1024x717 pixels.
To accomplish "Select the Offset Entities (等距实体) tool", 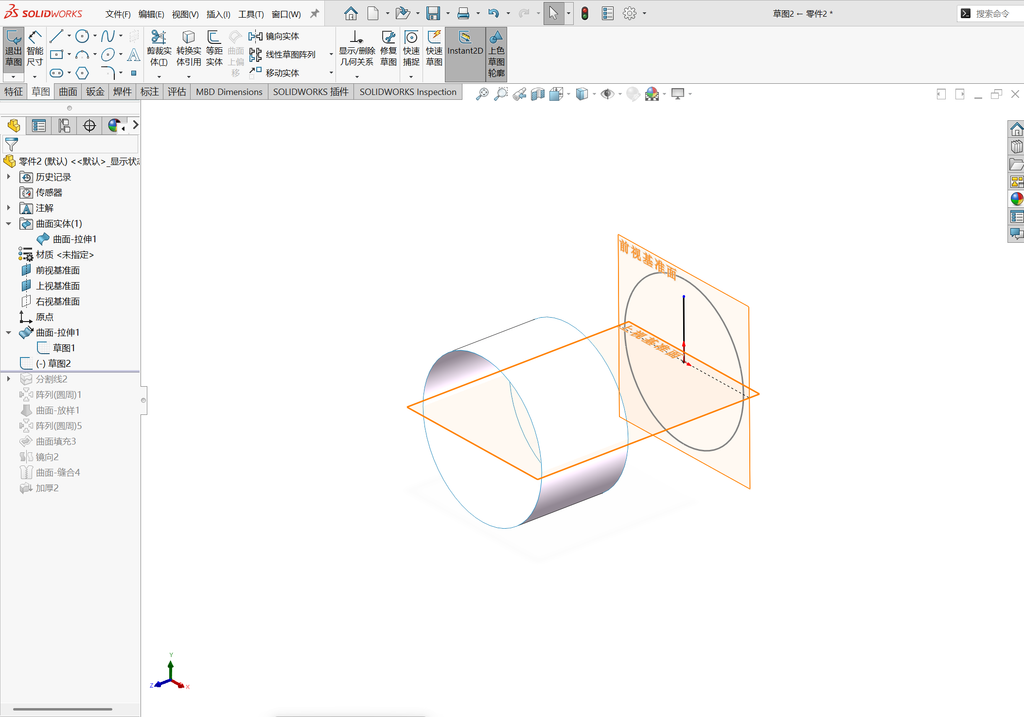I will tap(214, 49).
